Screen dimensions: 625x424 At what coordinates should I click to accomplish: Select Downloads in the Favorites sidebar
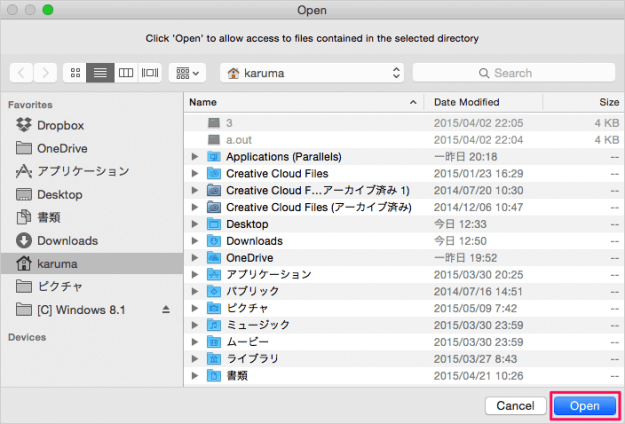click(67, 241)
